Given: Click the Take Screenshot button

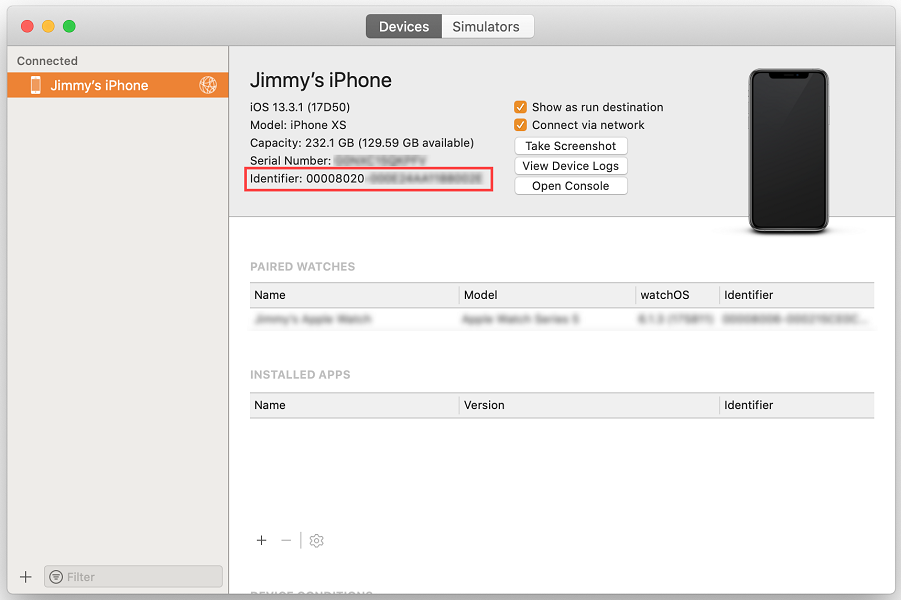Looking at the screenshot, I should pos(570,145).
